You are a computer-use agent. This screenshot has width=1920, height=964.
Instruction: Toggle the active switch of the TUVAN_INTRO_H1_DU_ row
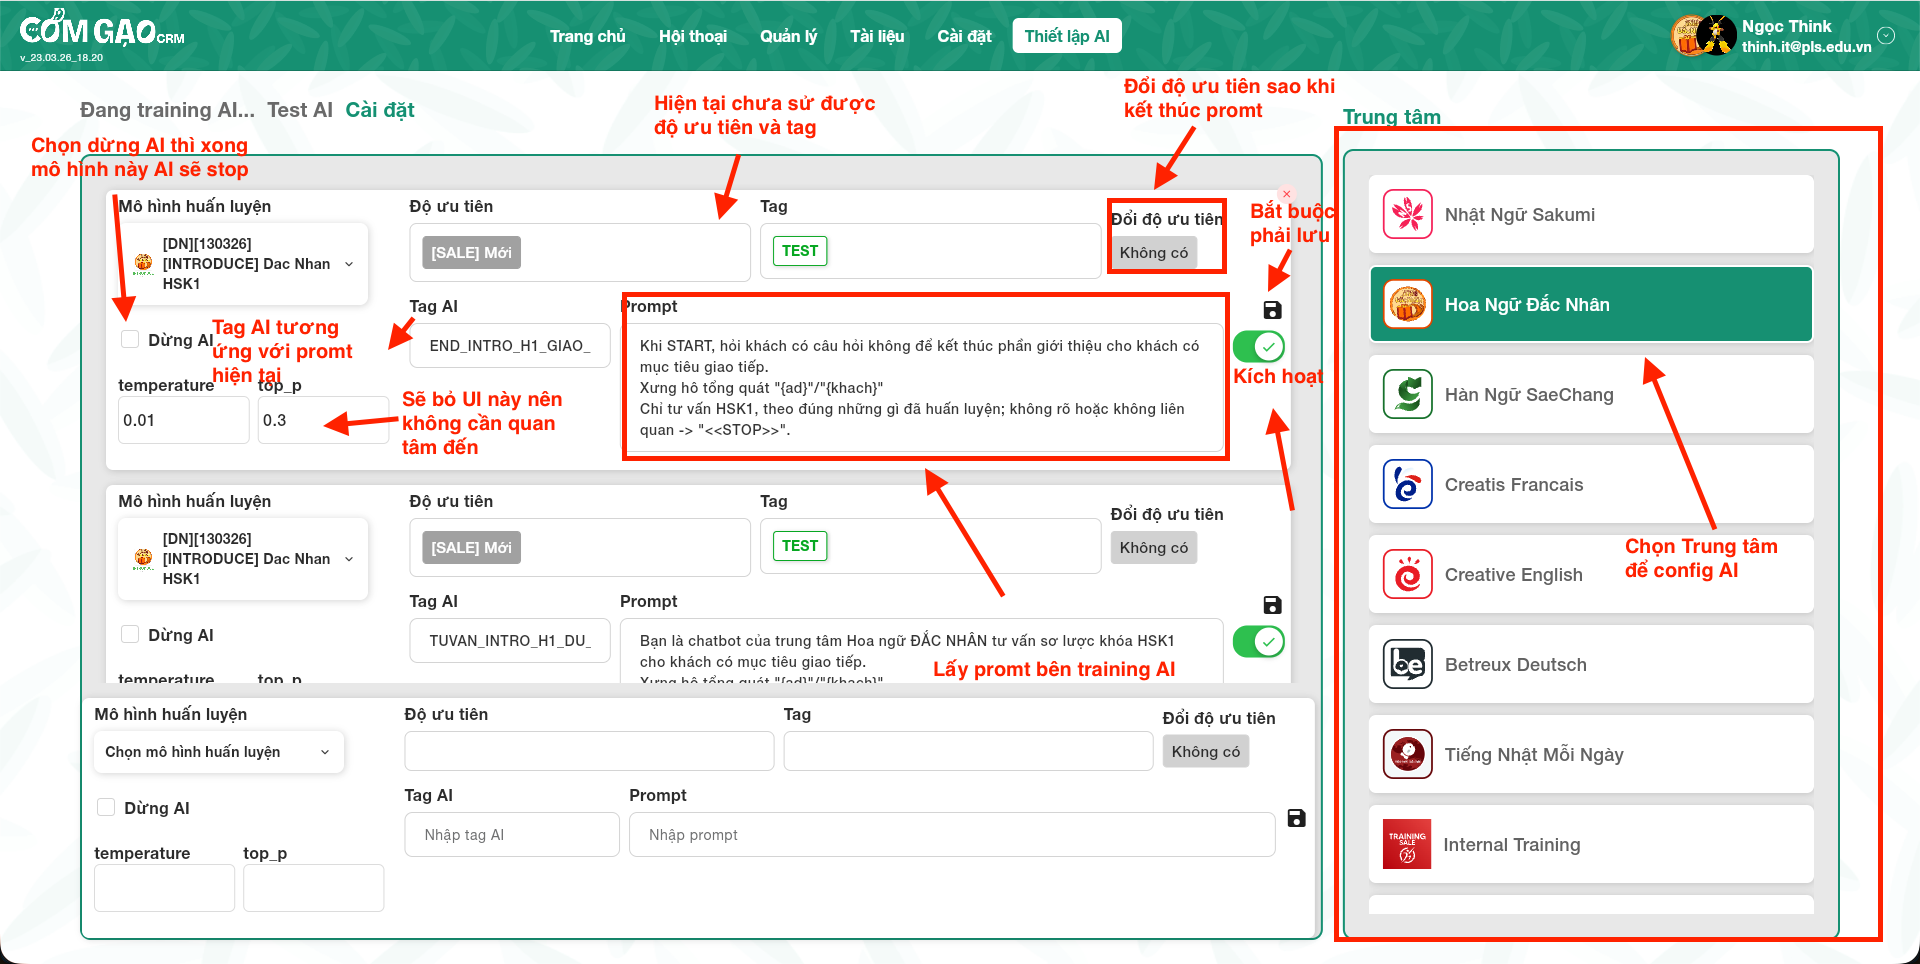pos(1259,642)
